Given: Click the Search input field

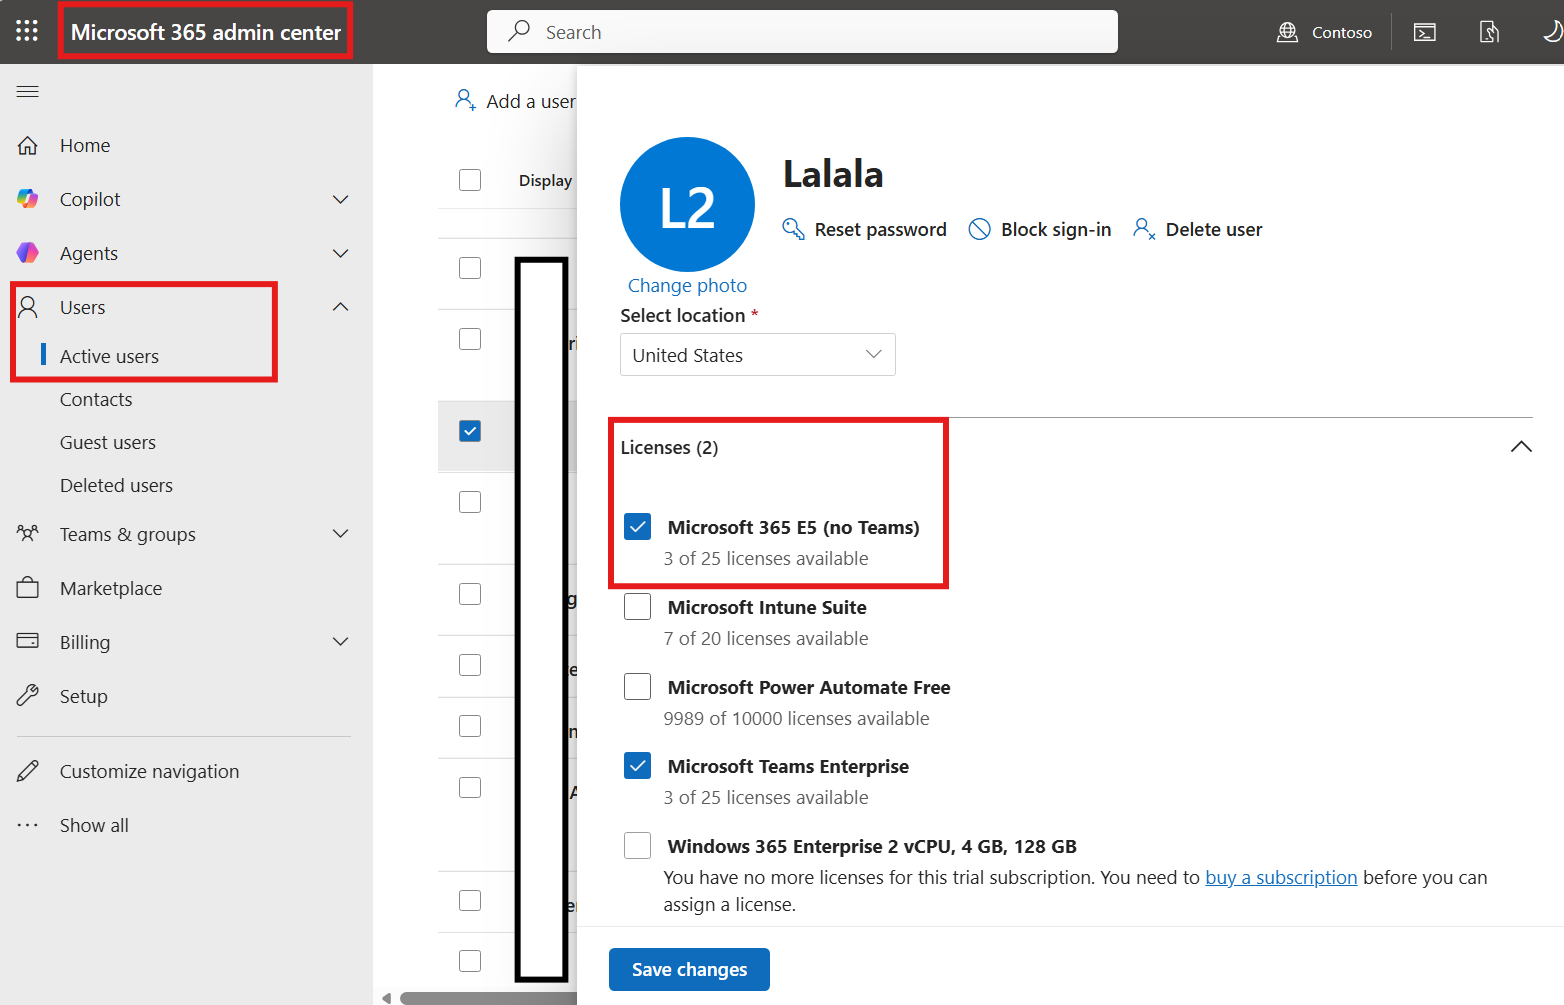Looking at the screenshot, I should pyautogui.click(x=802, y=32).
